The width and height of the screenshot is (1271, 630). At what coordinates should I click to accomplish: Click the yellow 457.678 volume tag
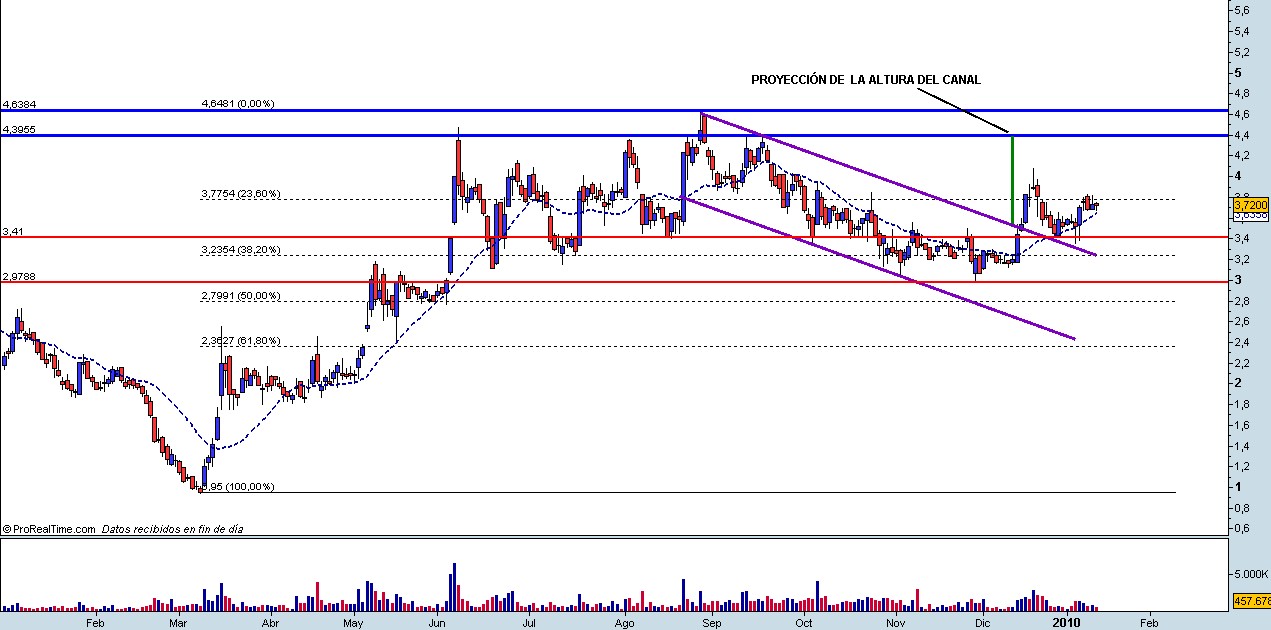coord(1252,601)
